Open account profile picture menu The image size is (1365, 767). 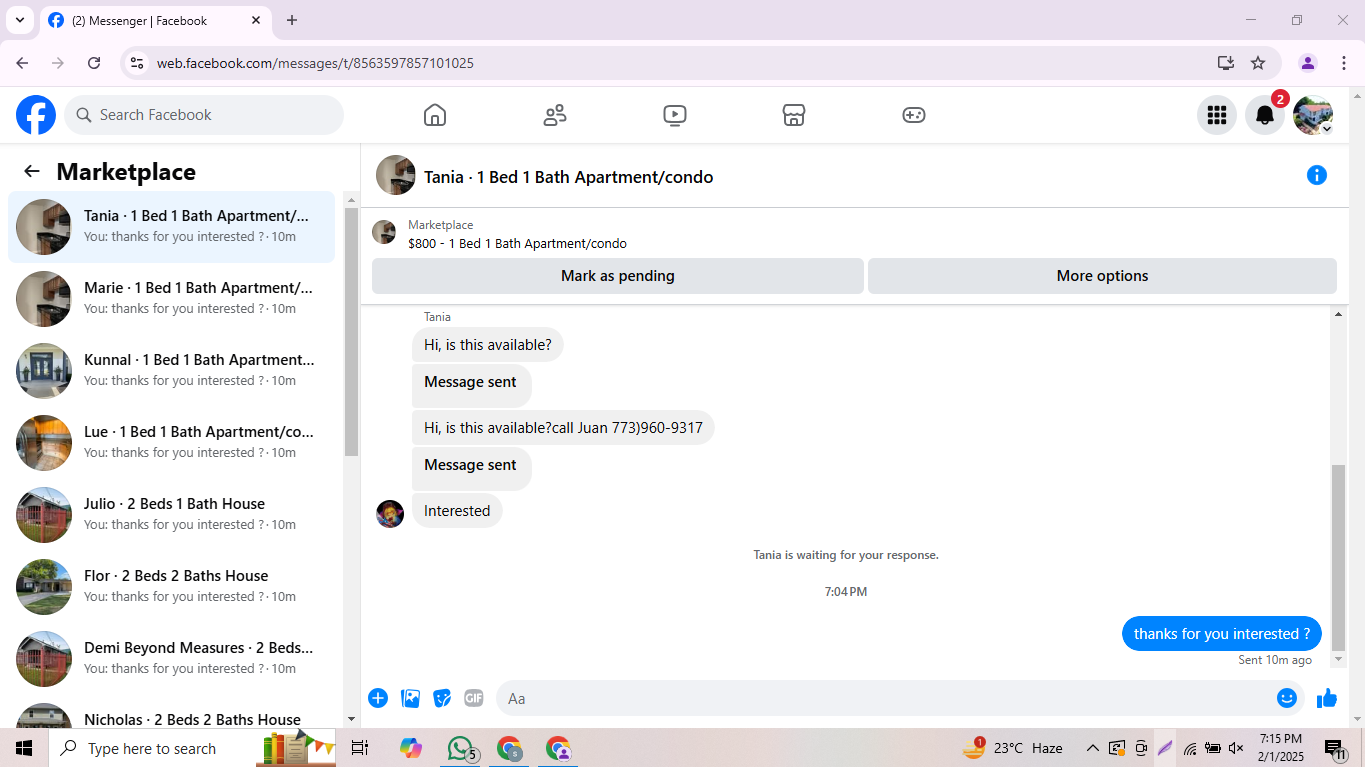coord(1313,115)
